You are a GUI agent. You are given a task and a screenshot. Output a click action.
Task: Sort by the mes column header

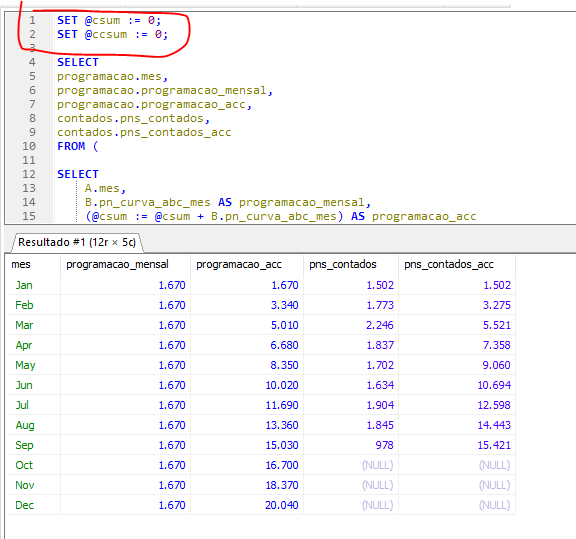coord(33,265)
